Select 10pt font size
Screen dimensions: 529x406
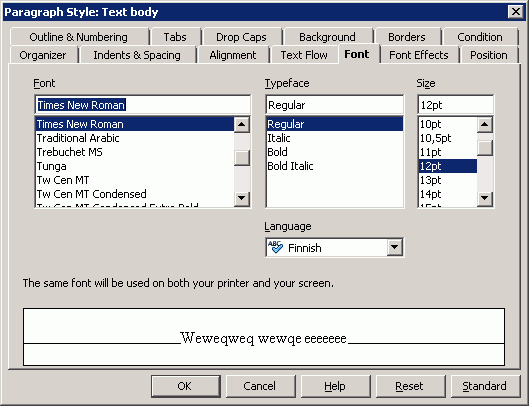pyautogui.click(x=448, y=124)
